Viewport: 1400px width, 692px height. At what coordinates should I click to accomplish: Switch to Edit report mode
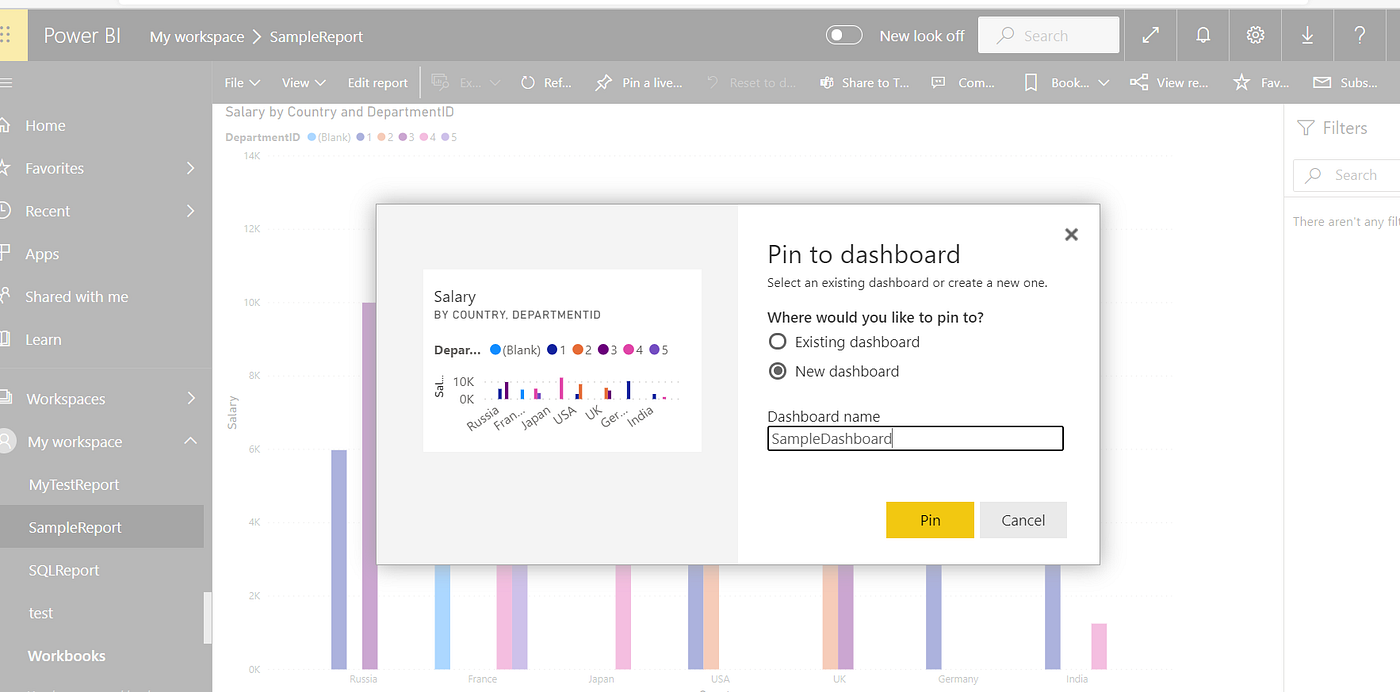point(377,82)
